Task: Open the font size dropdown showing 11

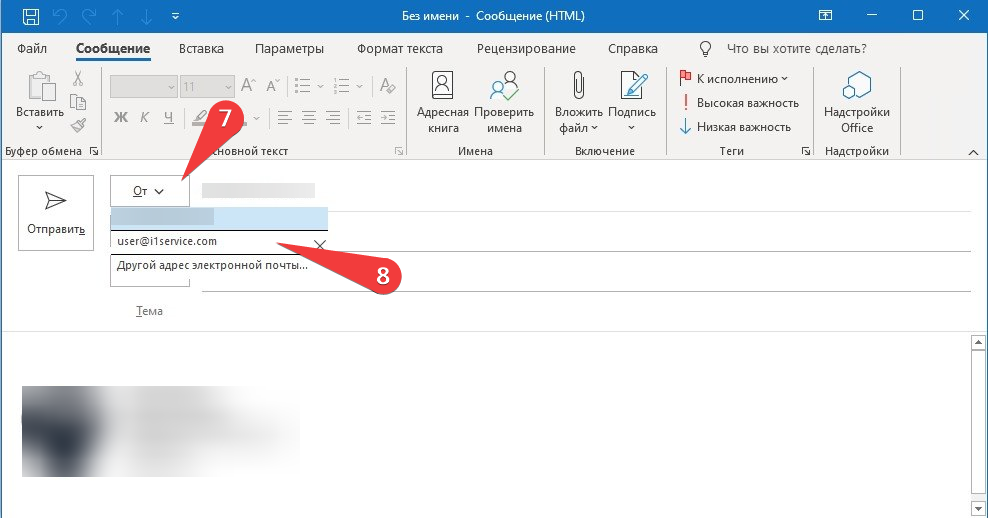Action: point(207,86)
